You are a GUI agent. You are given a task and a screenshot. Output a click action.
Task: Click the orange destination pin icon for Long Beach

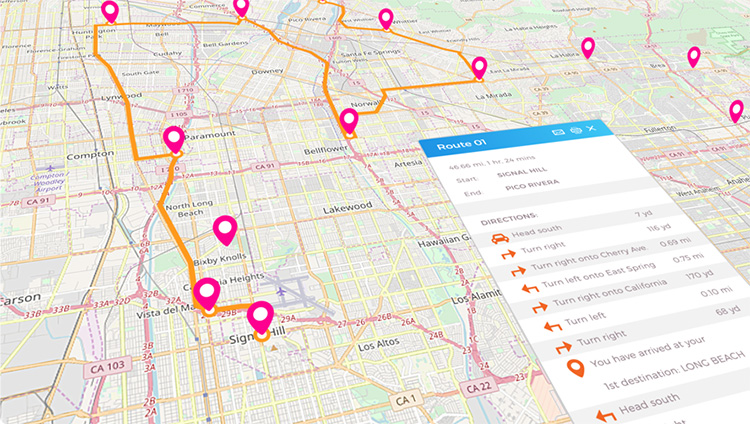(x=576, y=368)
